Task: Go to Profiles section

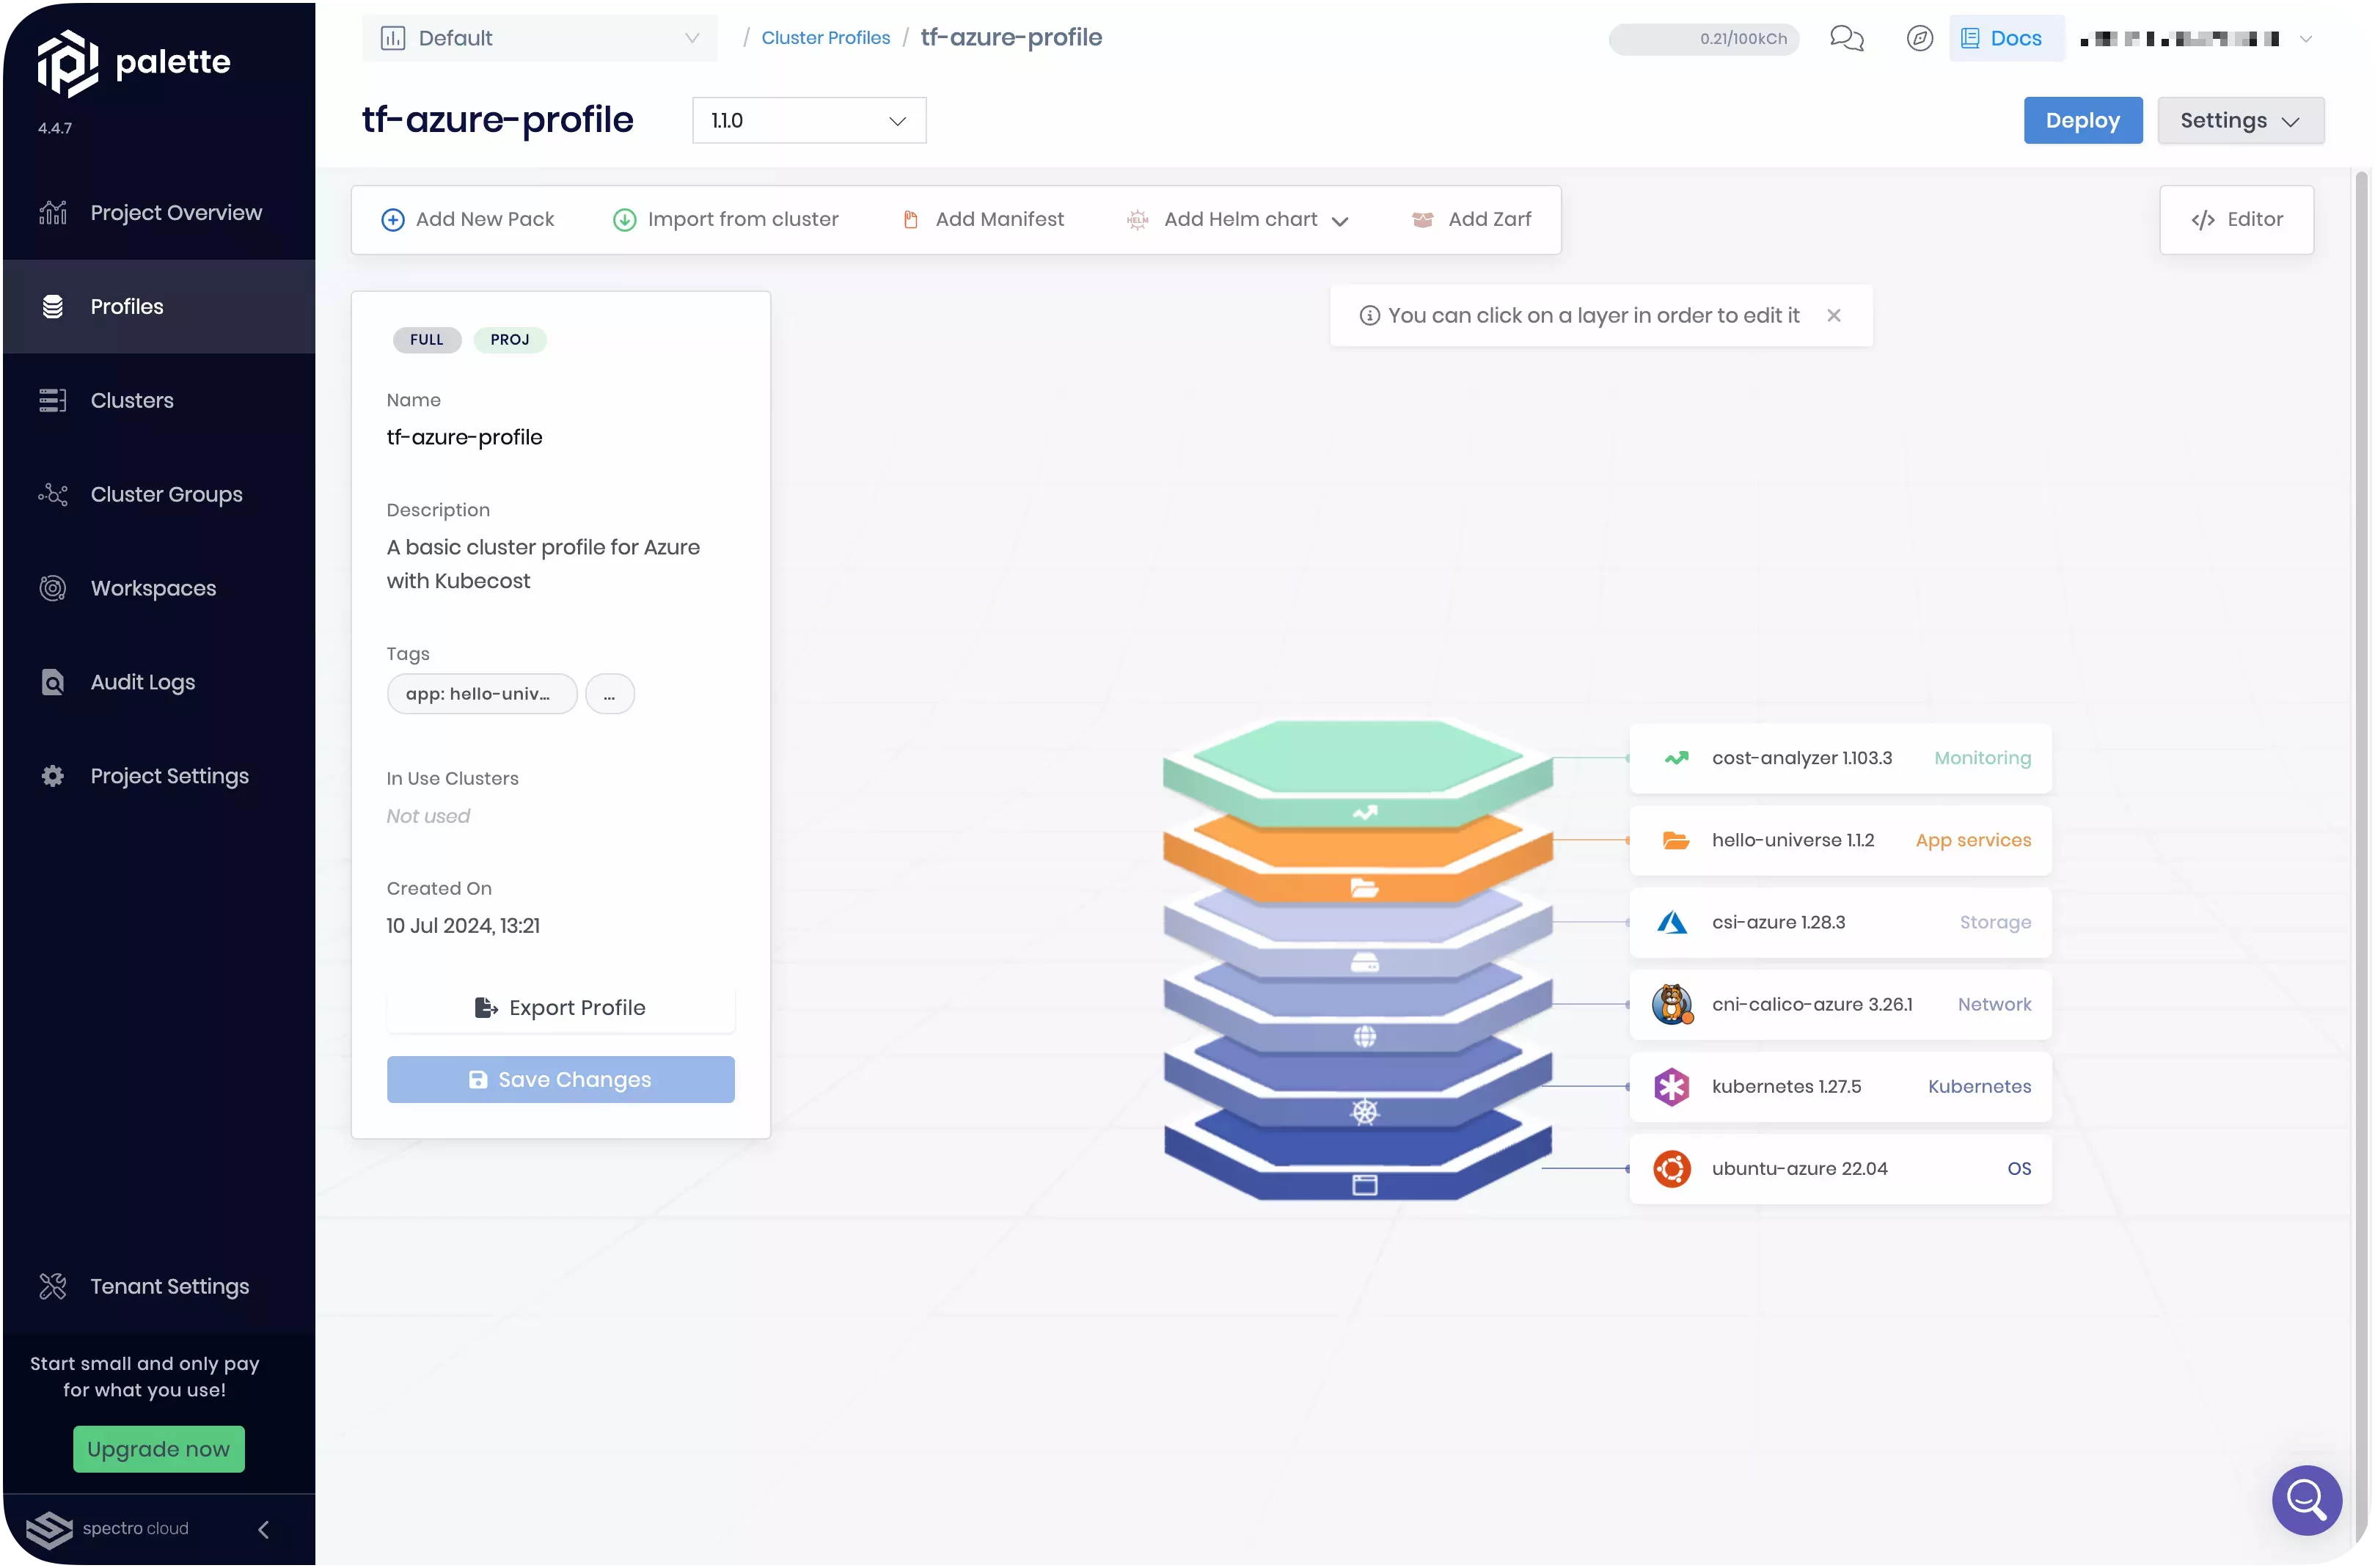Action: 158,307
